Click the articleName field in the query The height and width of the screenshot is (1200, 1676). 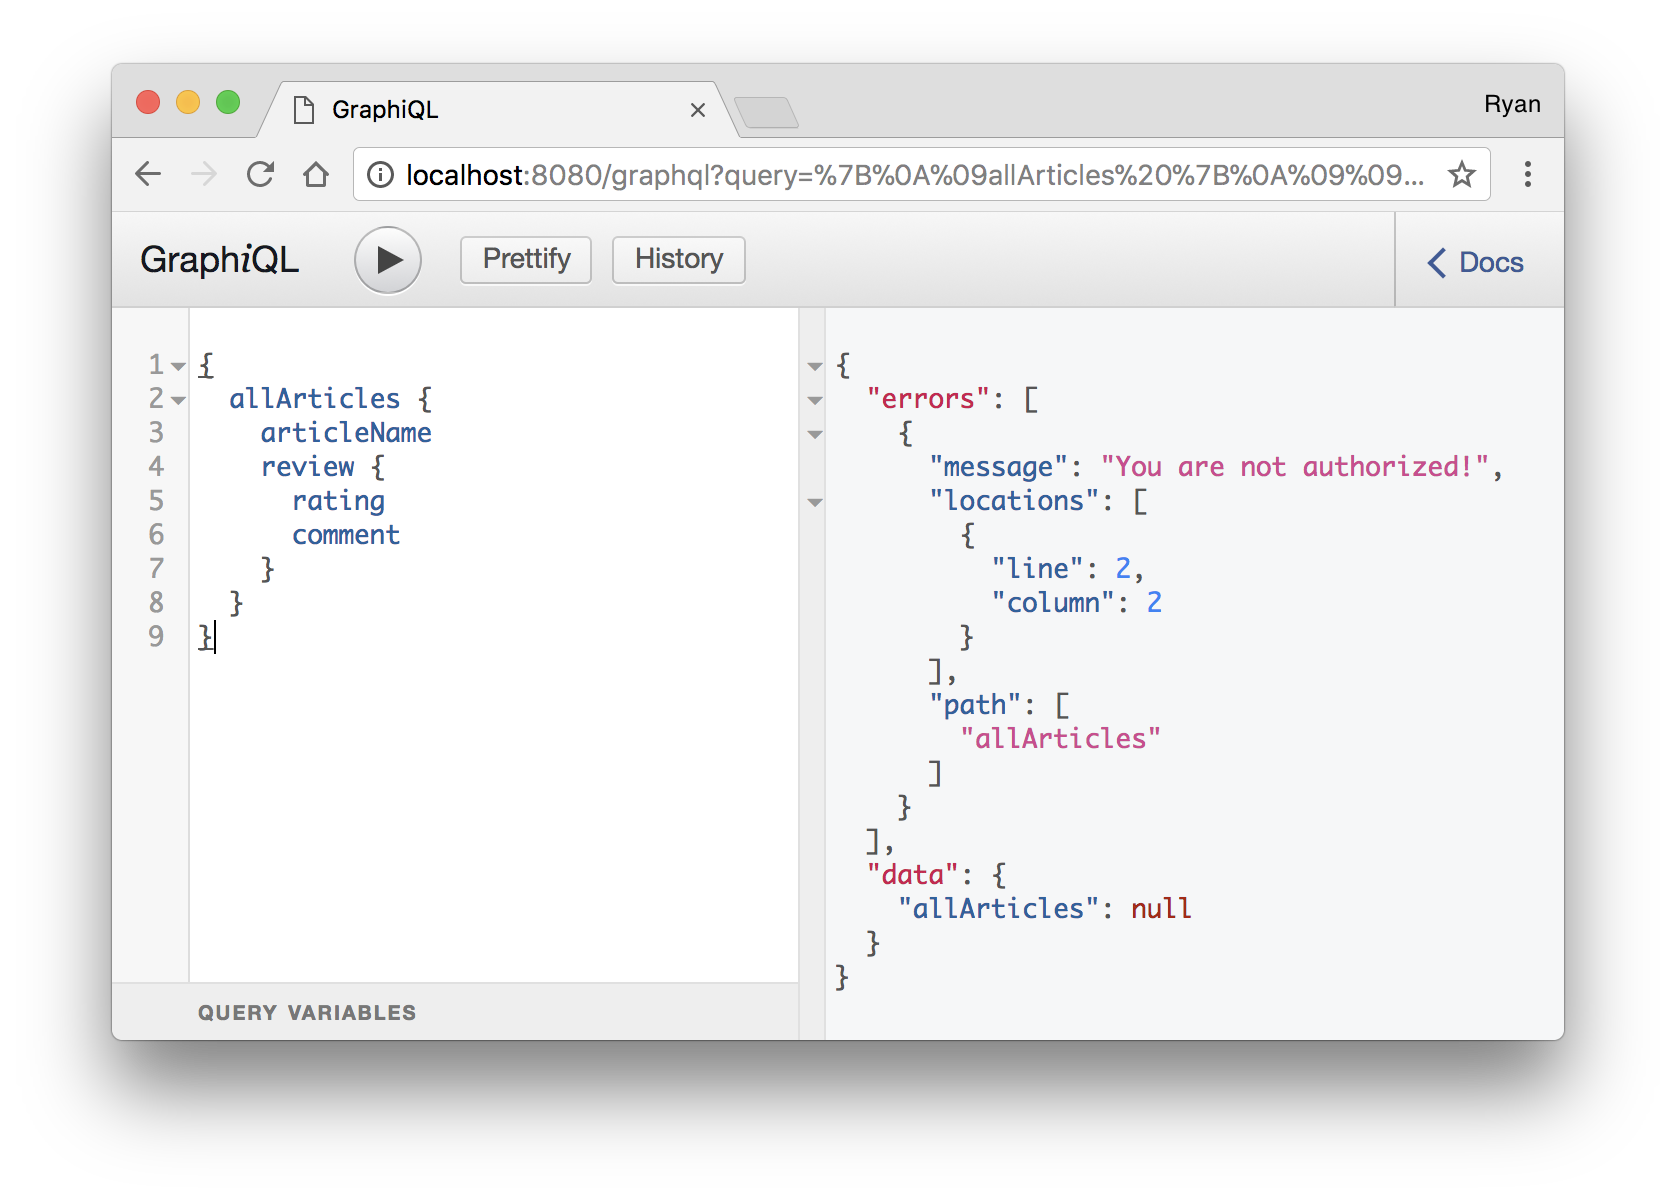pyautogui.click(x=346, y=433)
